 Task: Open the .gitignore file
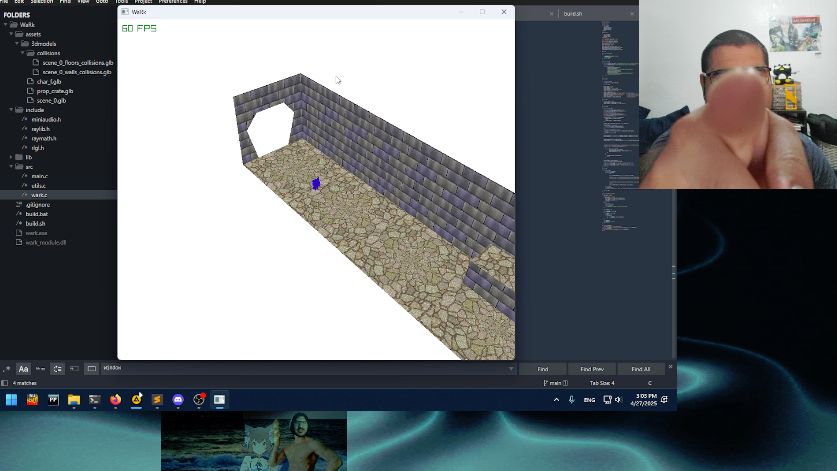[x=38, y=205]
